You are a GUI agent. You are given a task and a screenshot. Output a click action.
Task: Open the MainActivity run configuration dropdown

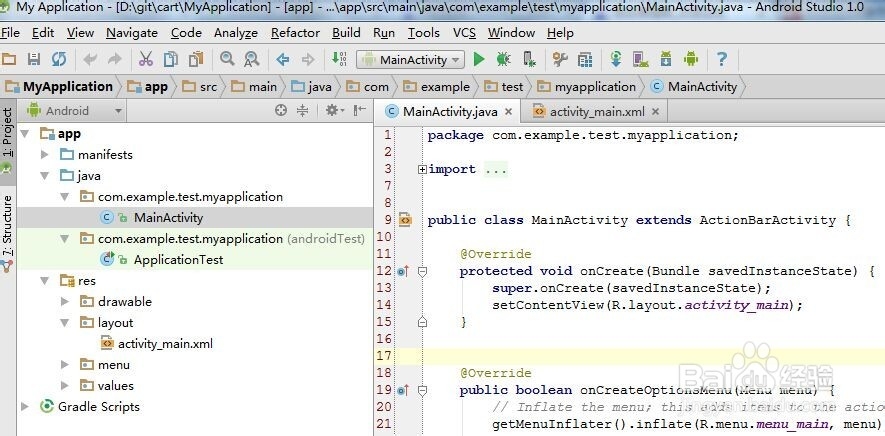(x=410, y=59)
